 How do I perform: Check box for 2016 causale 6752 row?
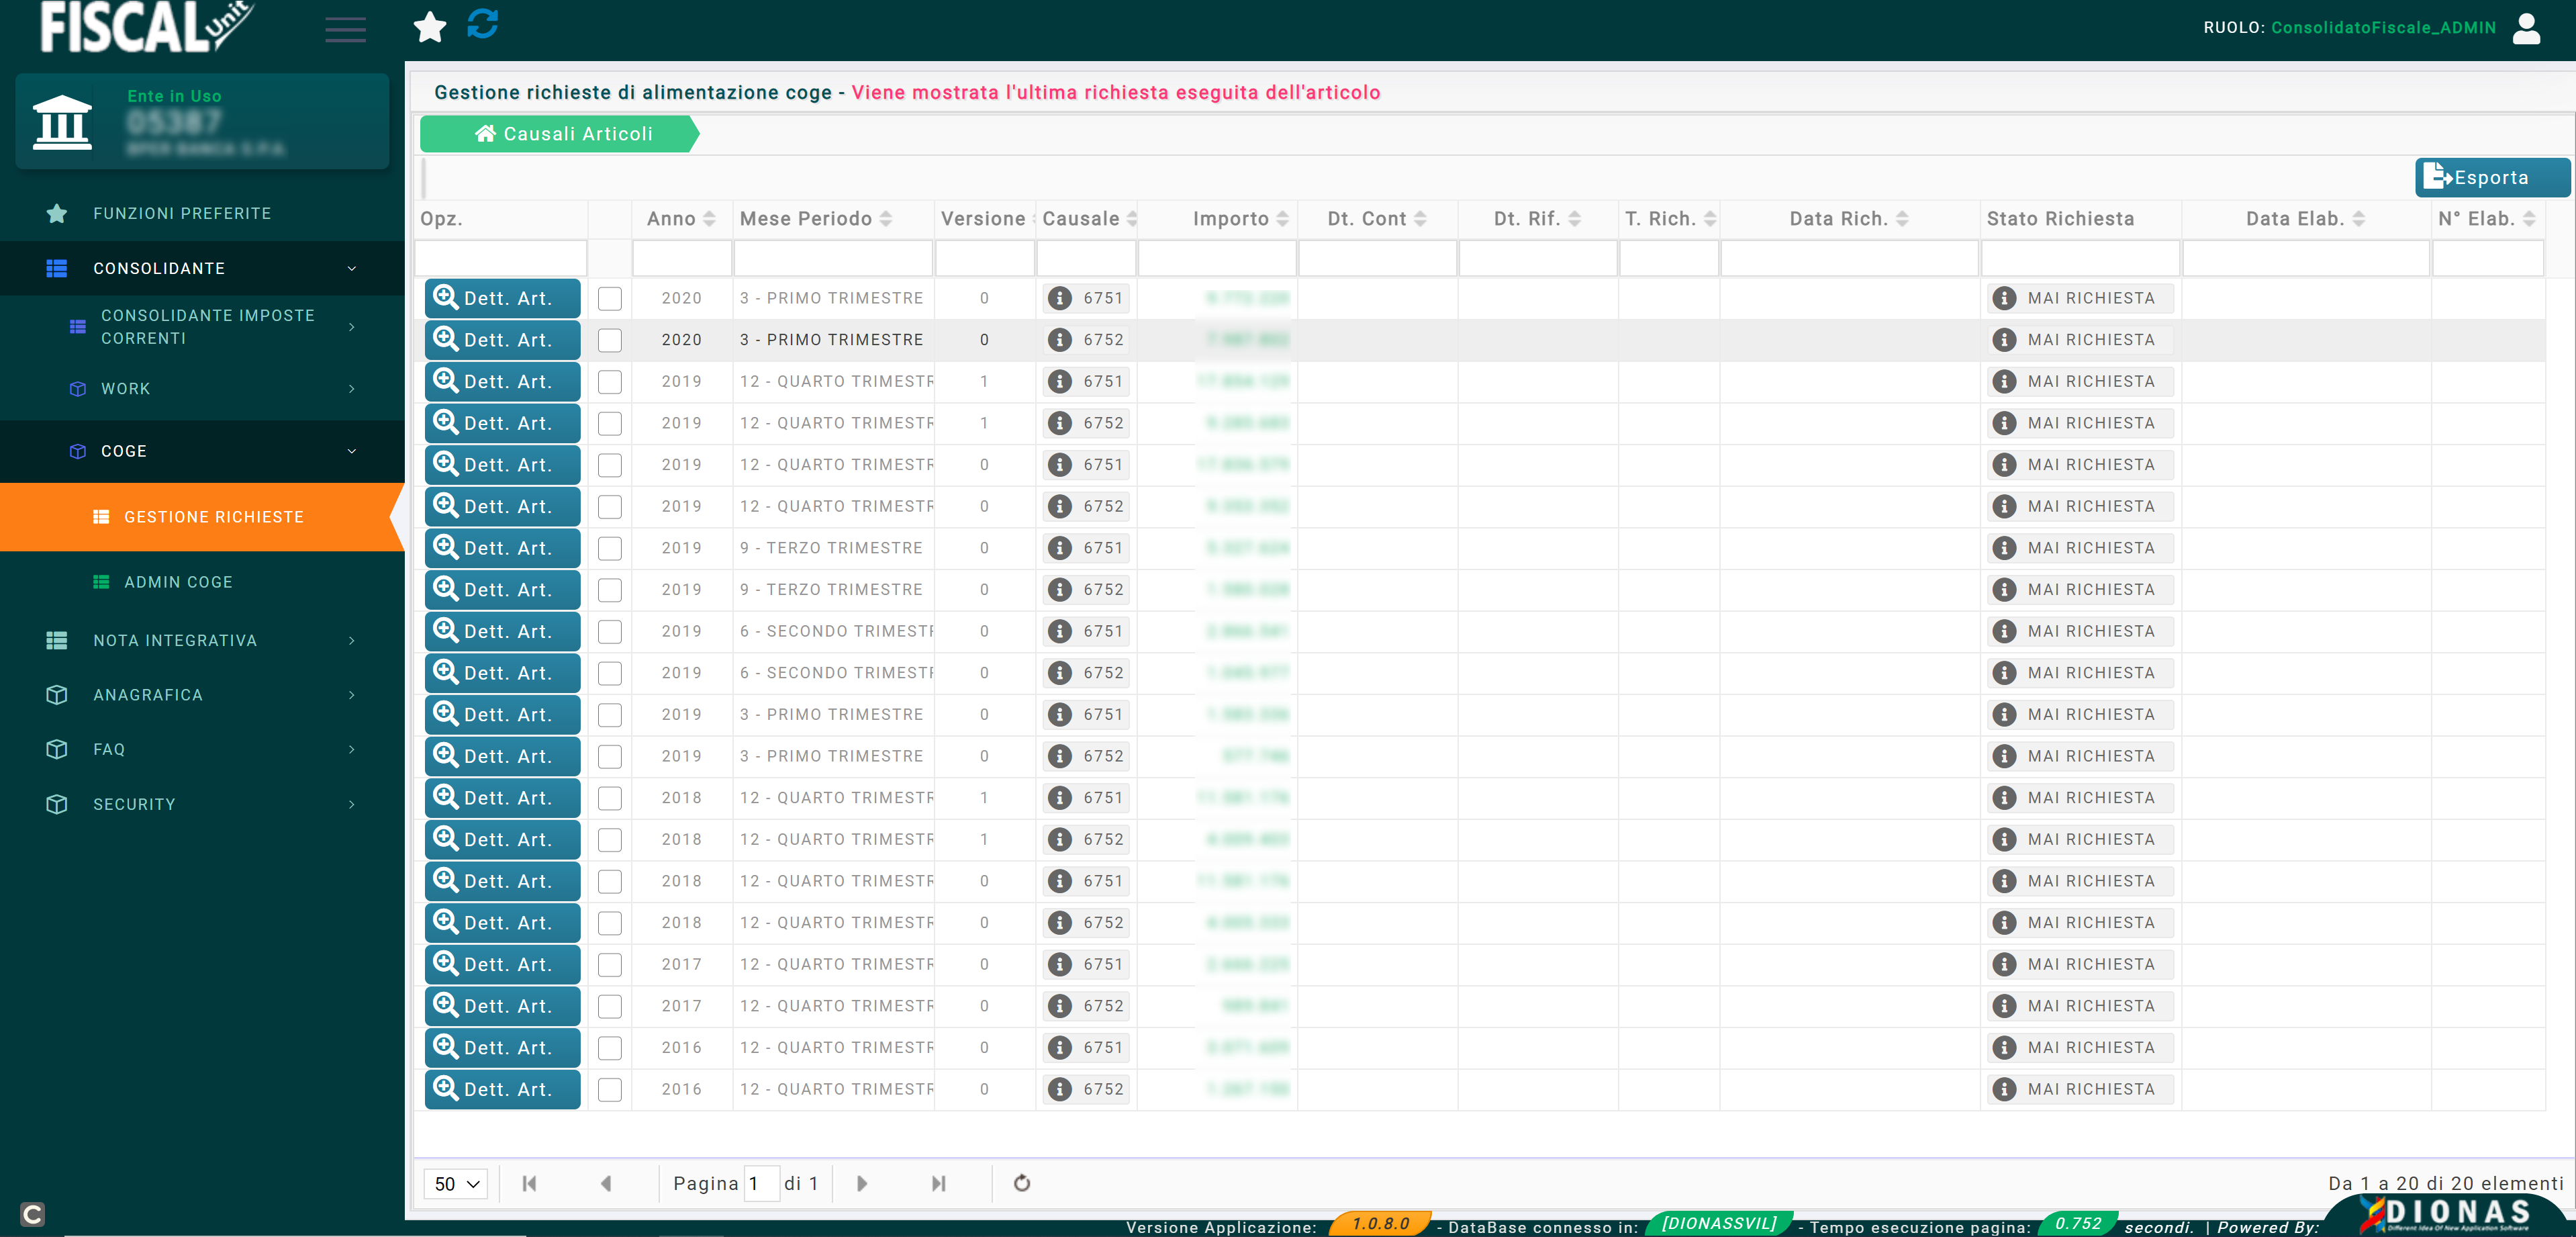(610, 1090)
